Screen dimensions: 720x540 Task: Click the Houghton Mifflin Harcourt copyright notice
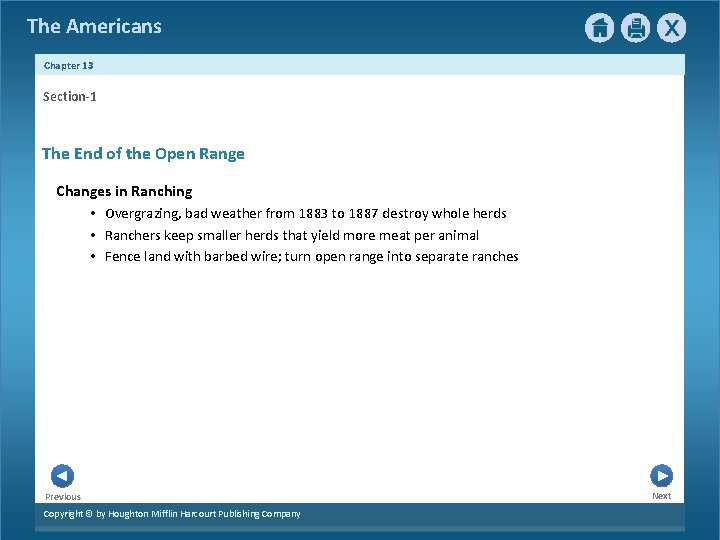tap(172, 514)
